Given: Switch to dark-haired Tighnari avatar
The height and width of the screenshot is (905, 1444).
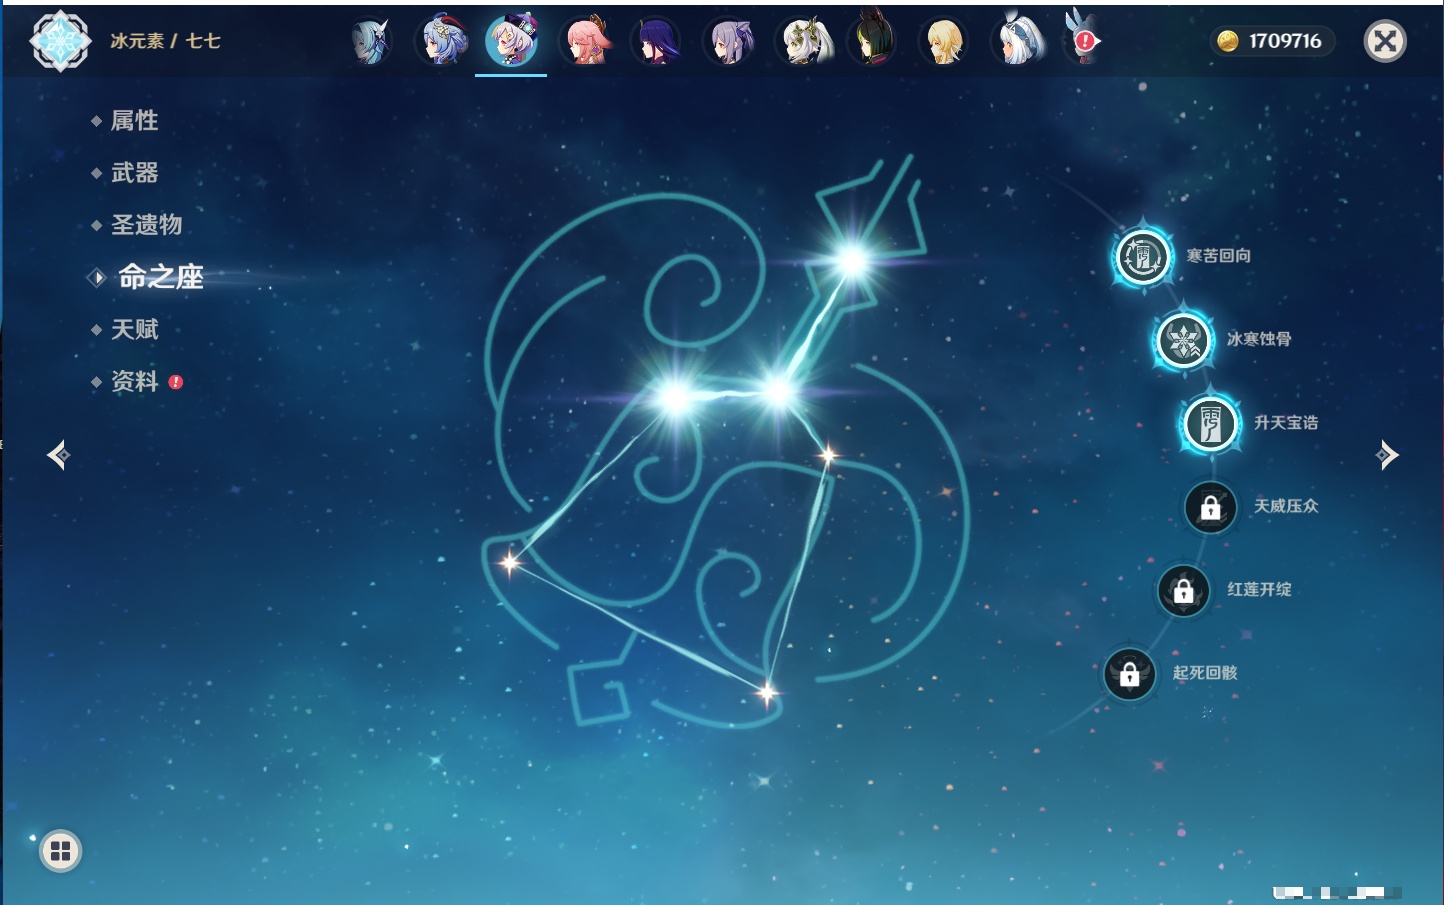Looking at the screenshot, I should tap(873, 39).
